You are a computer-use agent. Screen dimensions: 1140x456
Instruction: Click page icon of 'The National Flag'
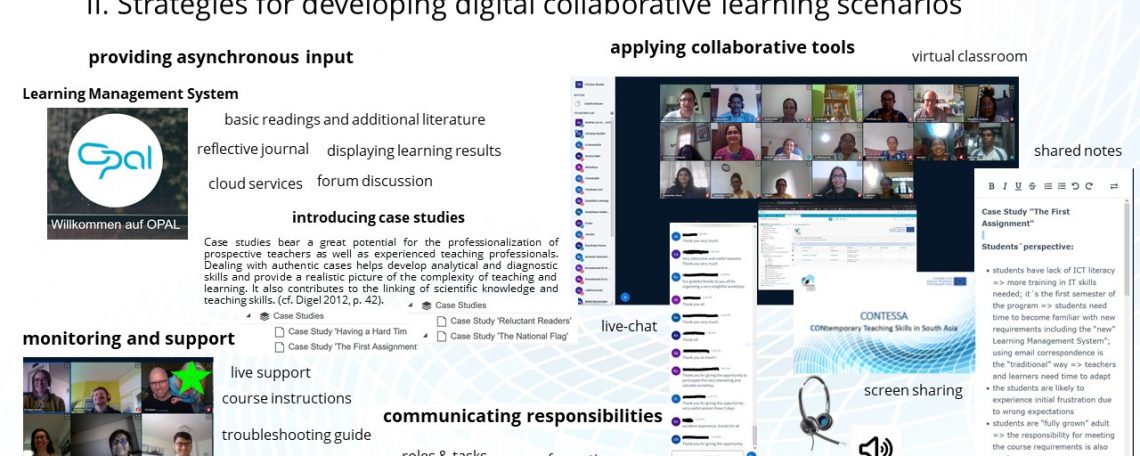tap(441, 336)
